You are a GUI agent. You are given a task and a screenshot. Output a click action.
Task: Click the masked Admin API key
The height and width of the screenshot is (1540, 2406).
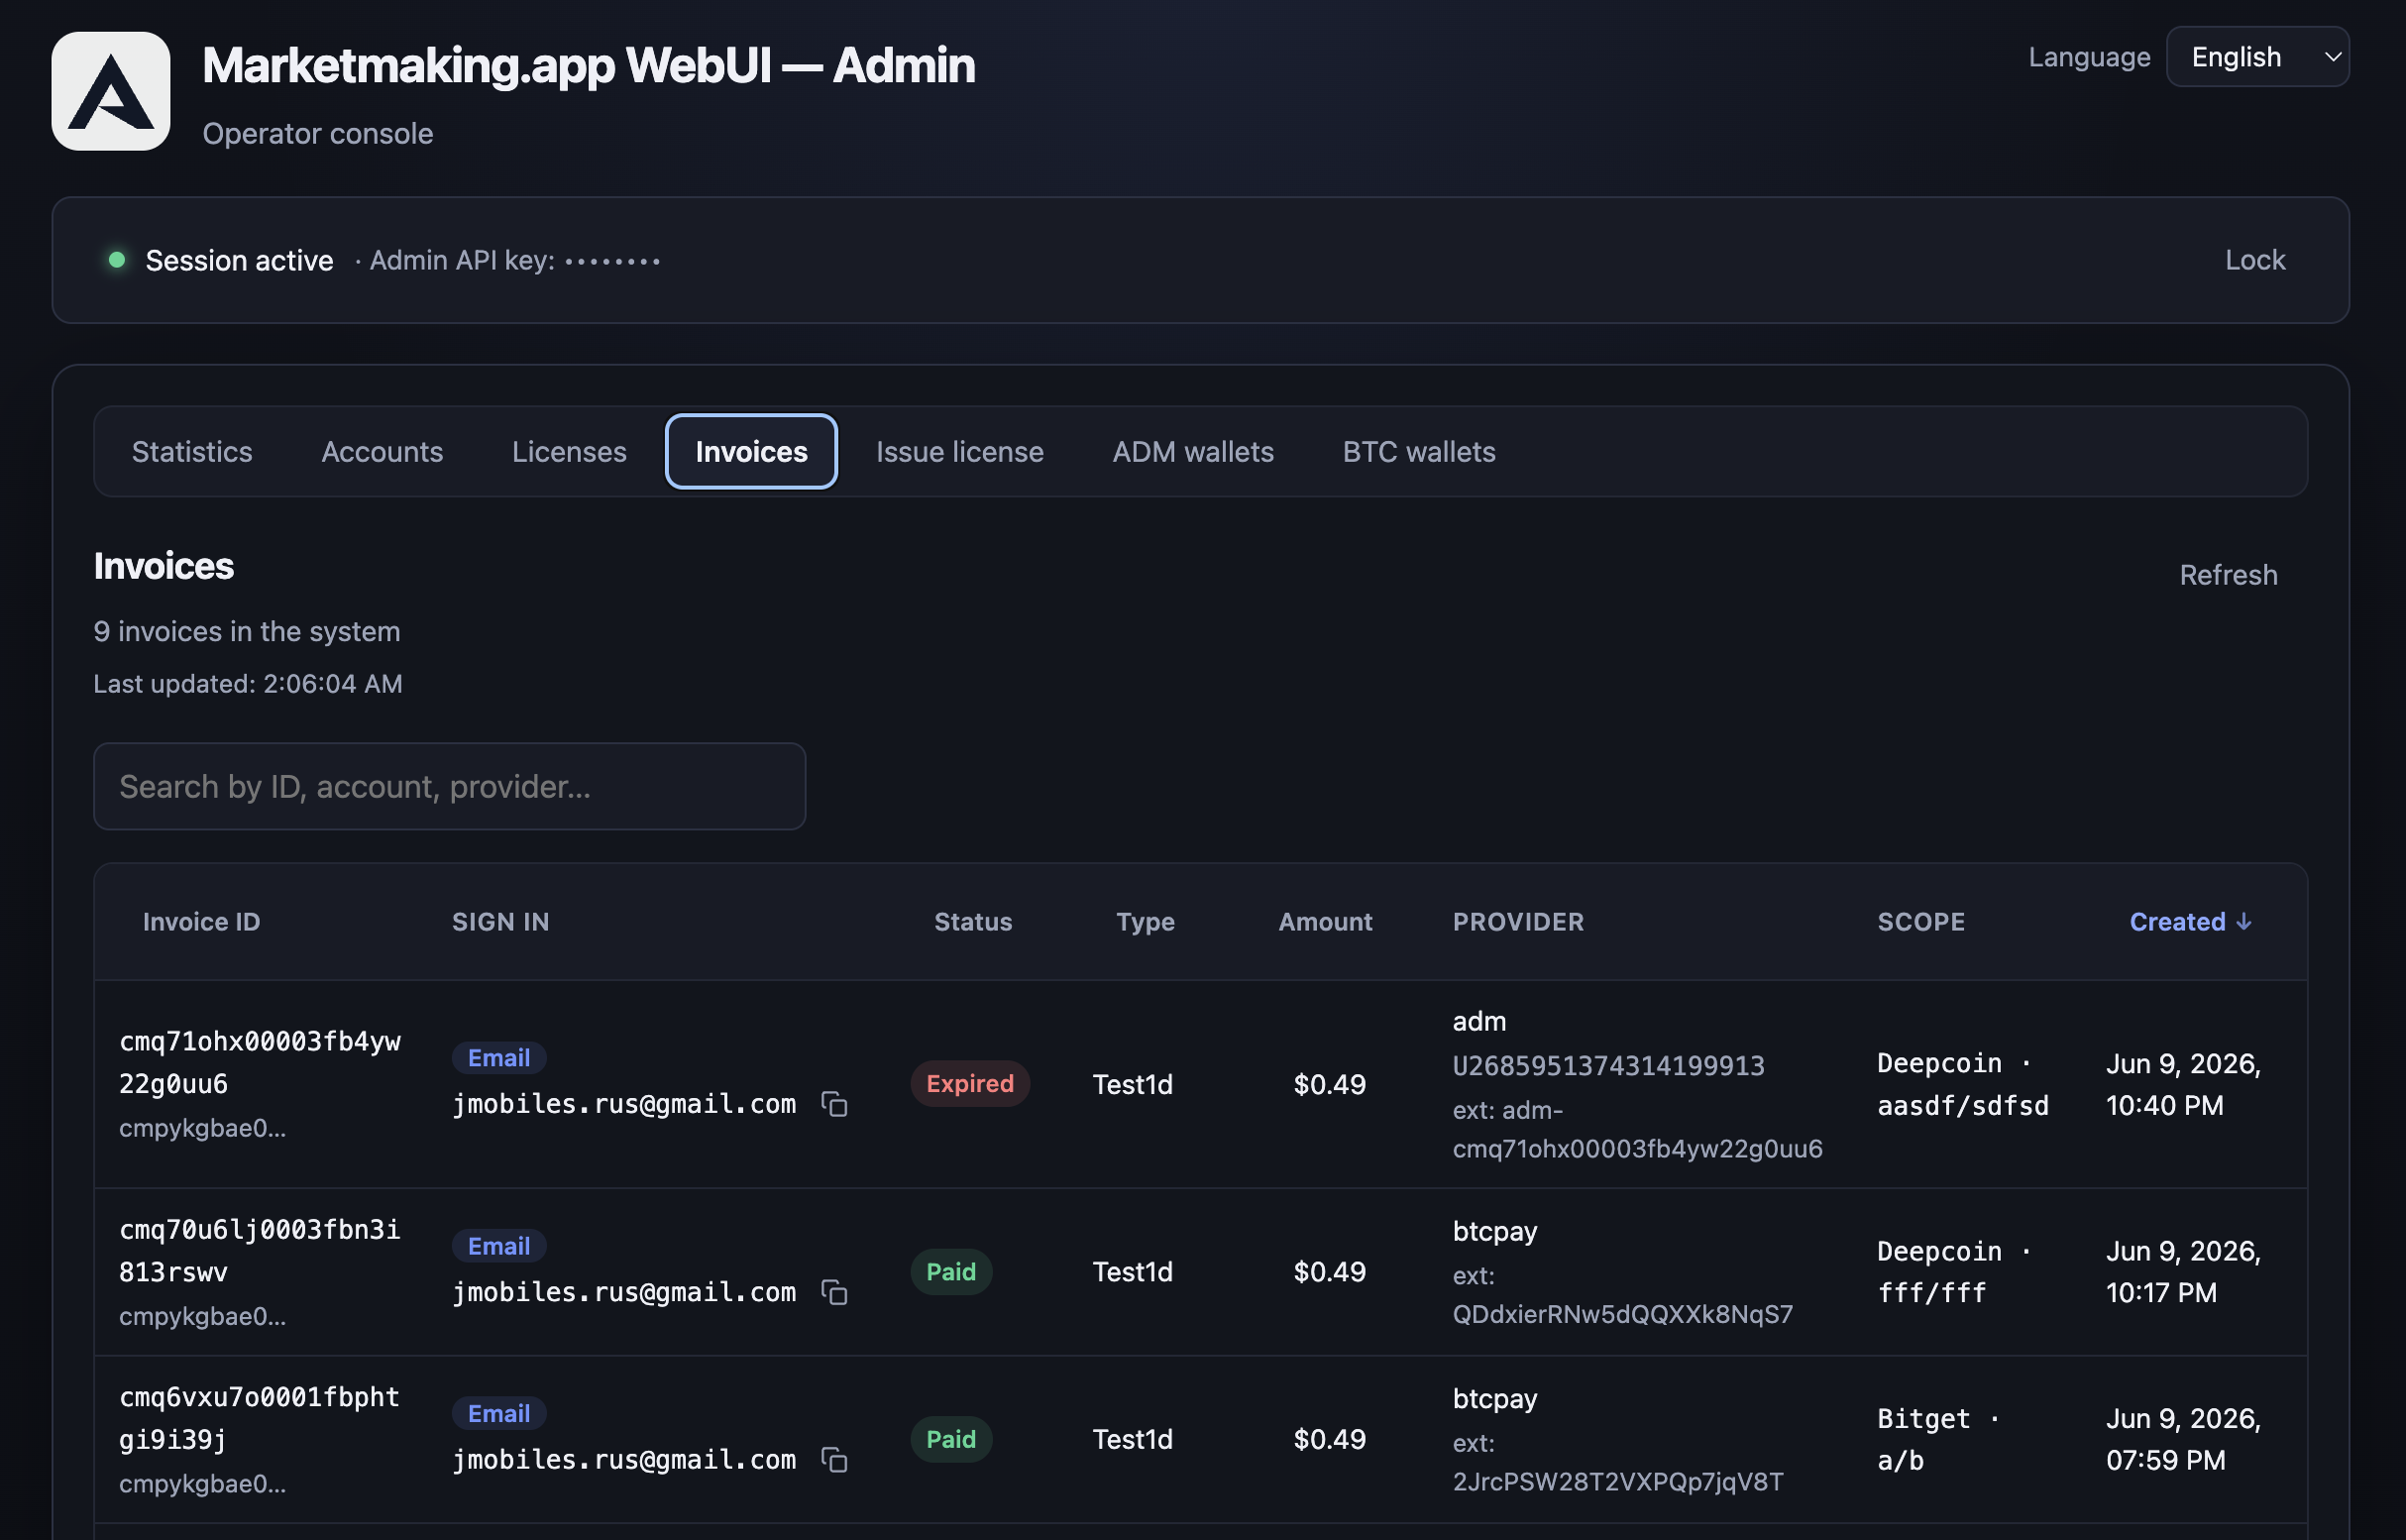click(613, 262)
